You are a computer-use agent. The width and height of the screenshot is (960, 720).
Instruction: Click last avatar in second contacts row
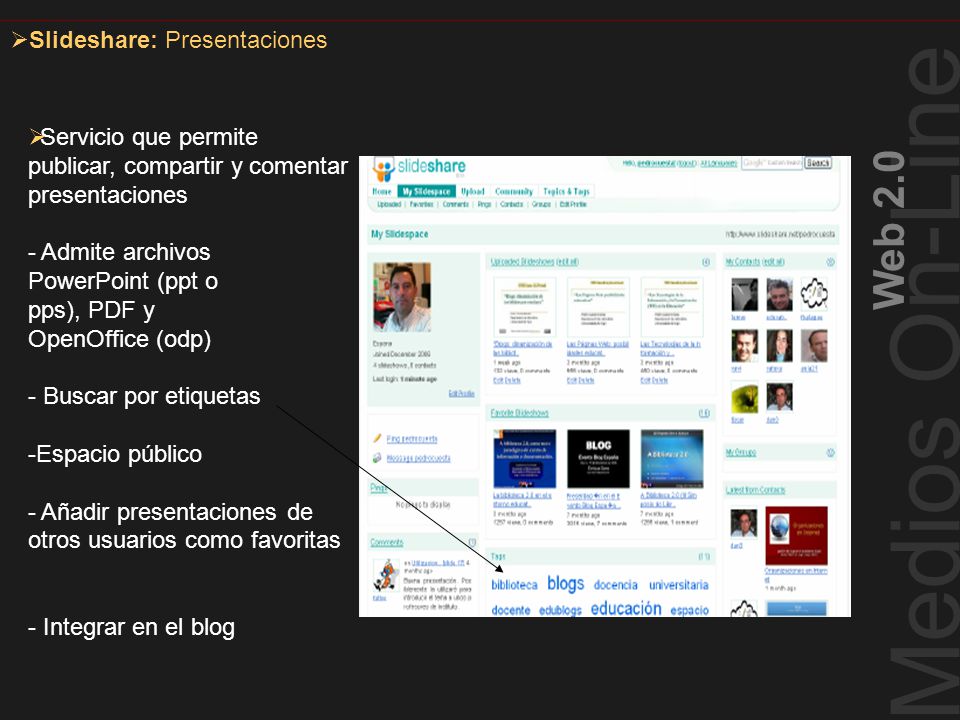click(x=814, y=346)
